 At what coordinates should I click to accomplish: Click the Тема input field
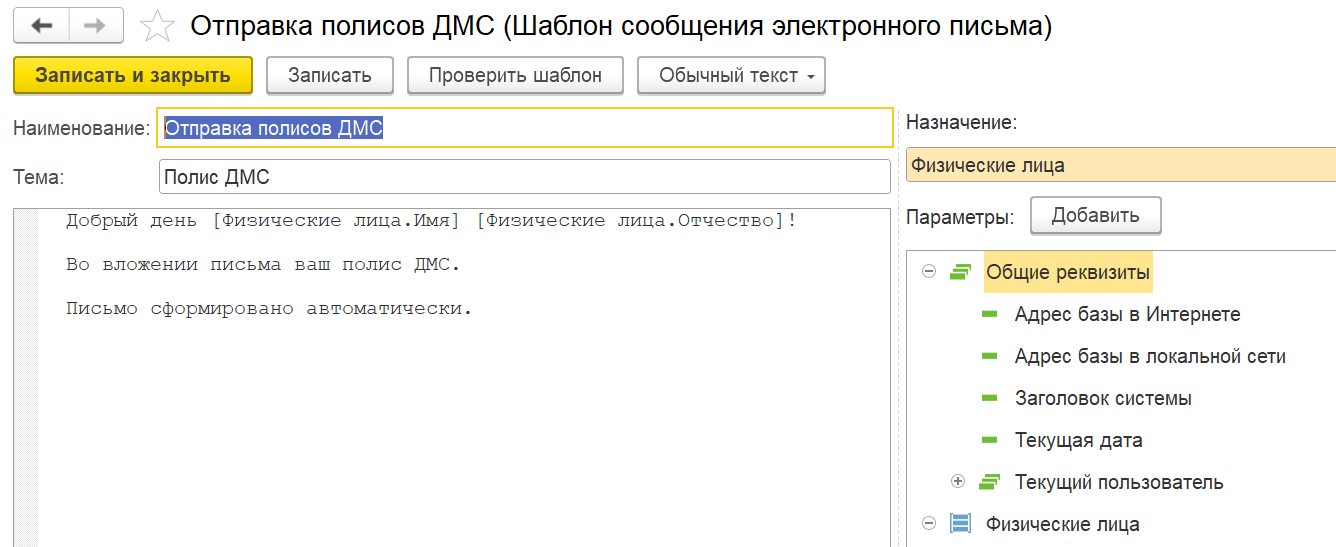[x=524, y=178]
